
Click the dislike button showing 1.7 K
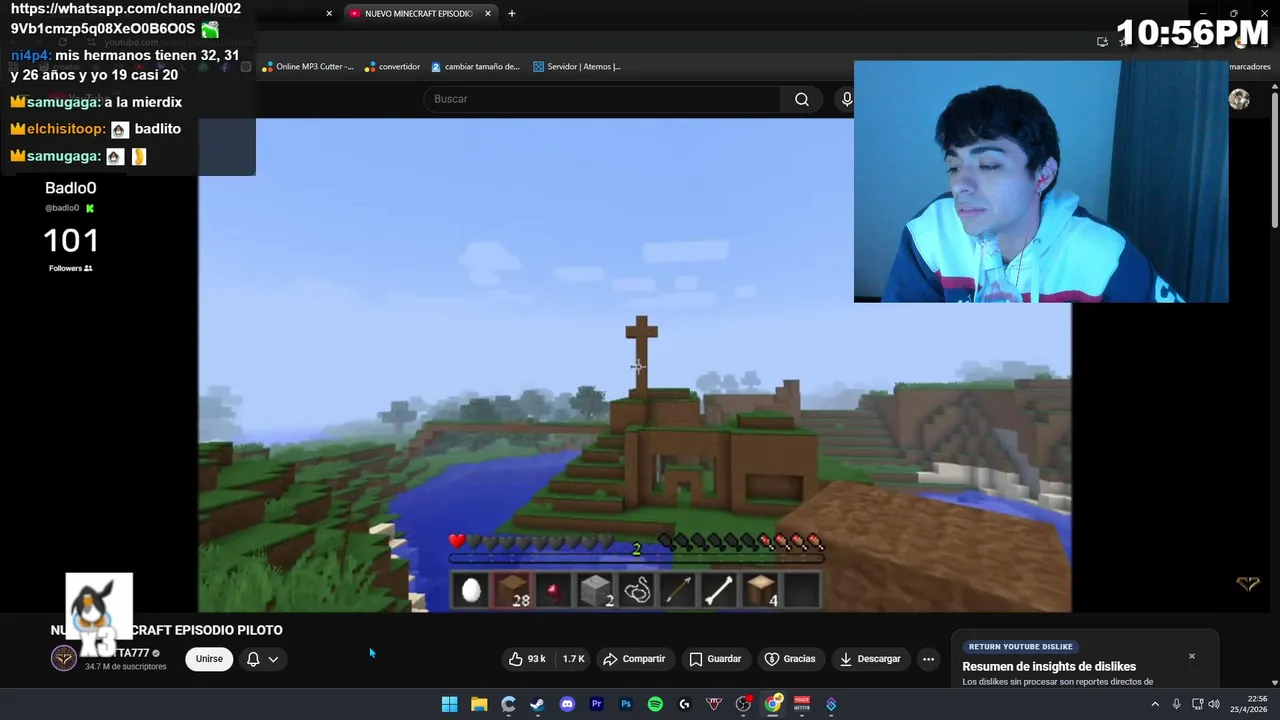coord(573,659)
